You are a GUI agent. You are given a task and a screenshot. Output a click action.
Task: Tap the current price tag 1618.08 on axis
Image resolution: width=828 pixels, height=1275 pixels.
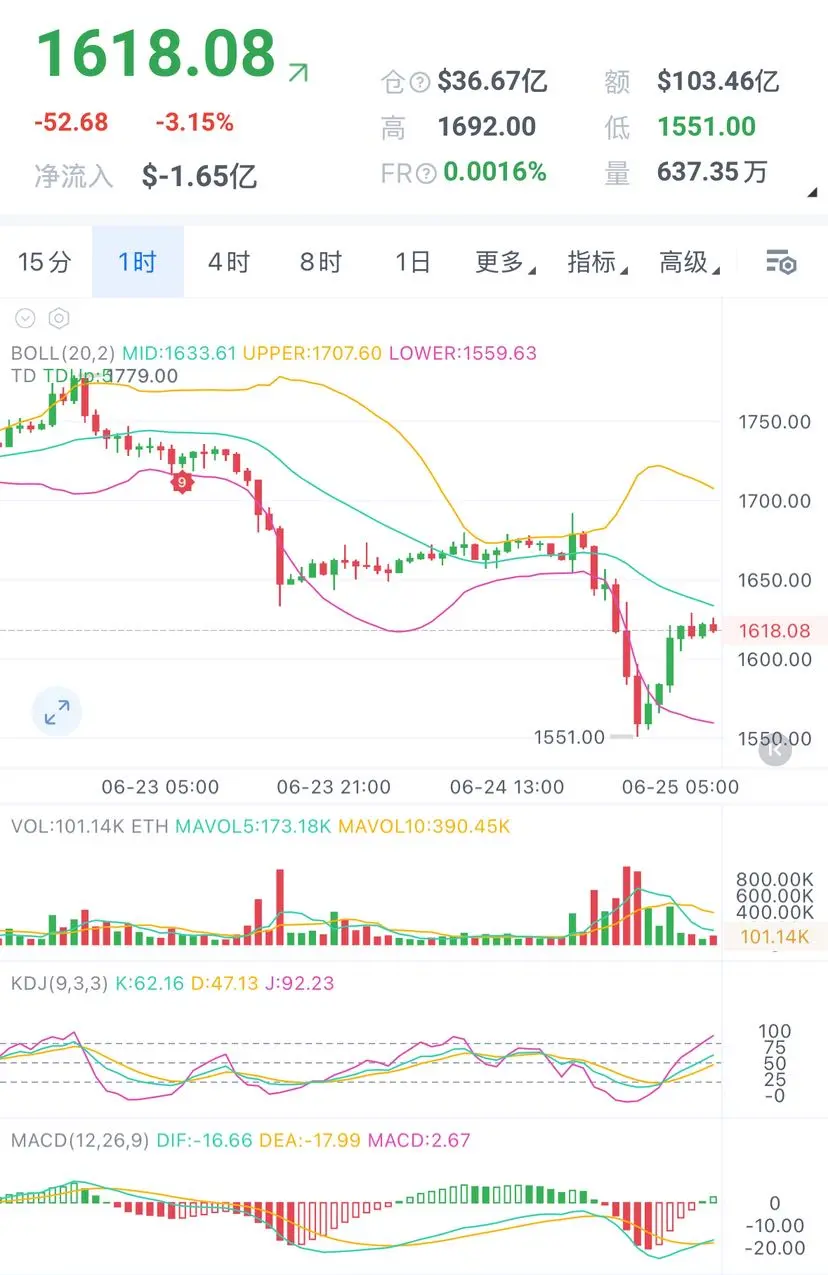[774, 631]
